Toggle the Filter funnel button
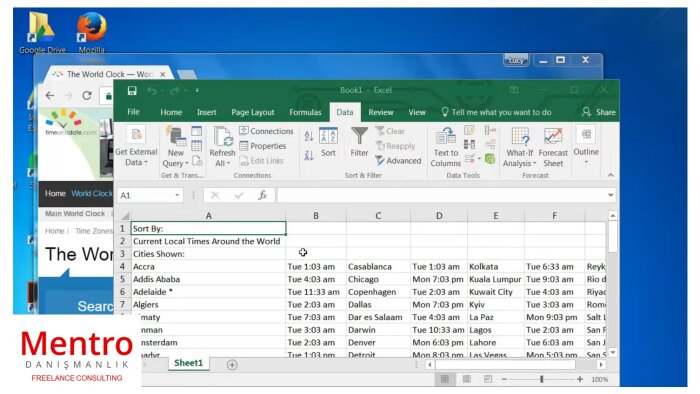The height and width of the screenshot is (394, 700). tap(359, 142)
